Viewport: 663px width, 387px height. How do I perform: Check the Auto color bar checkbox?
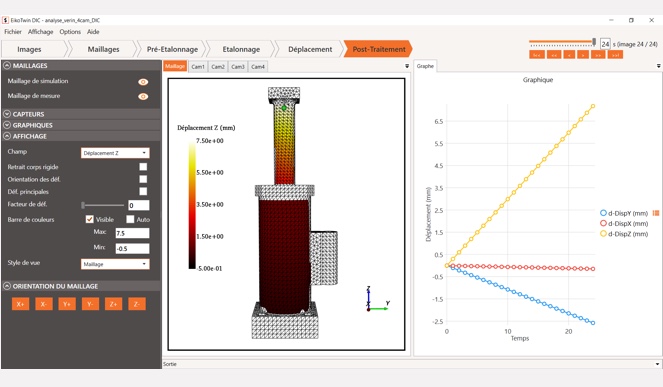click(130, 219)
